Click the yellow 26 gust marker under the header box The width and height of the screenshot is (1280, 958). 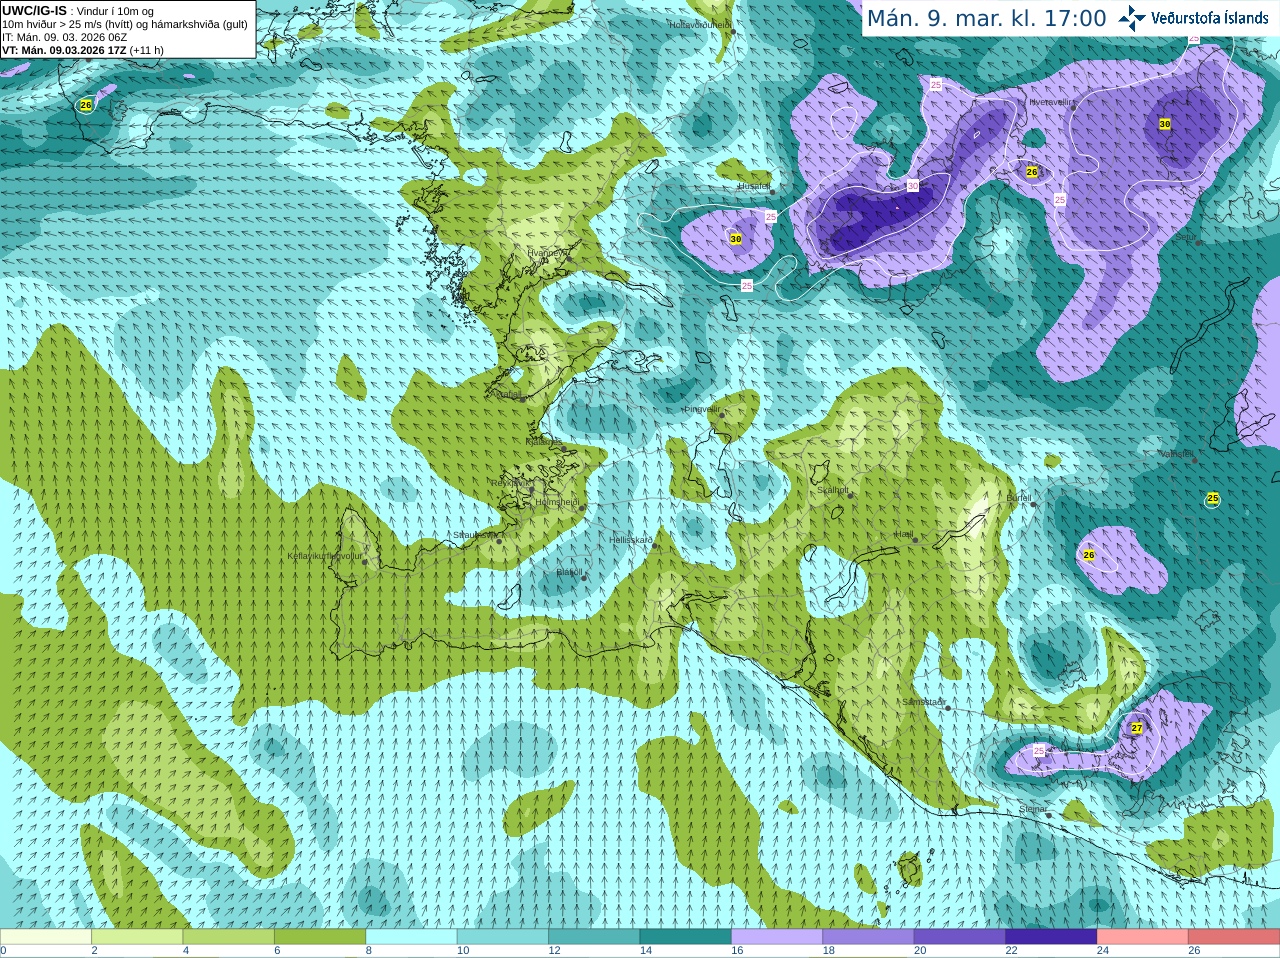pos(86,105)
